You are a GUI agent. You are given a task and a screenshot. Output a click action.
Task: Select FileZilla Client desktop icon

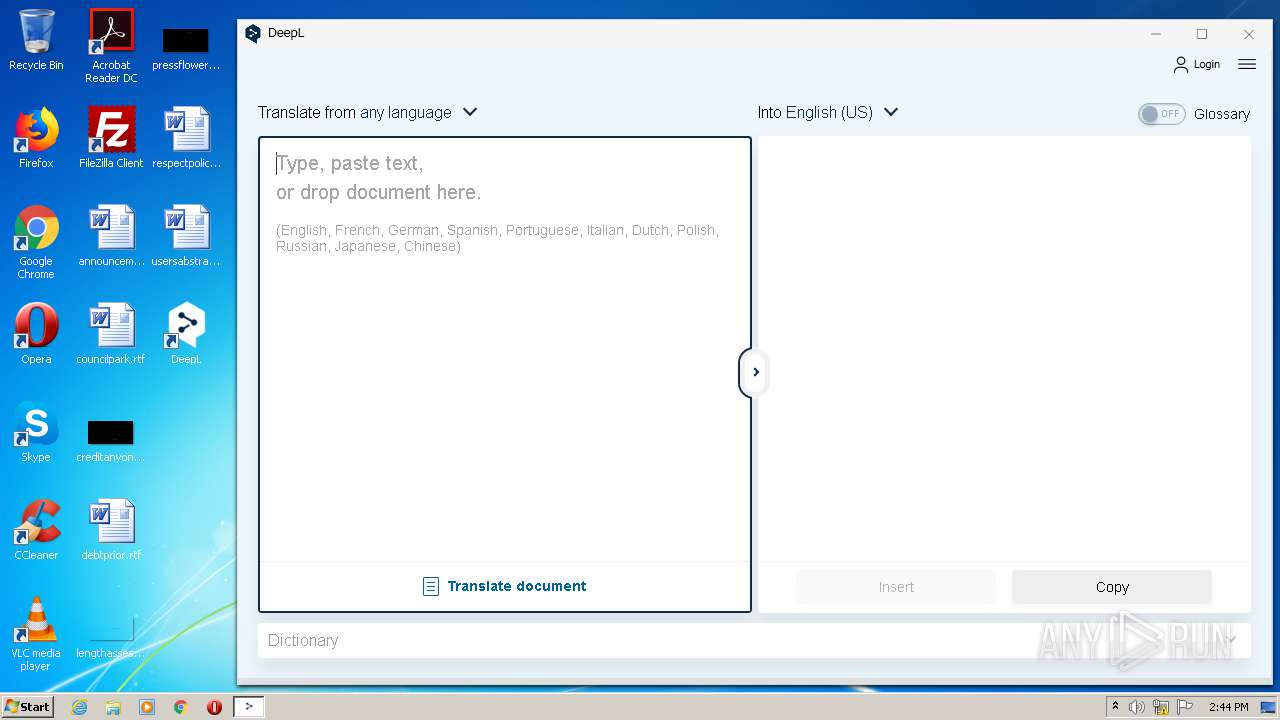coord(111,138)
